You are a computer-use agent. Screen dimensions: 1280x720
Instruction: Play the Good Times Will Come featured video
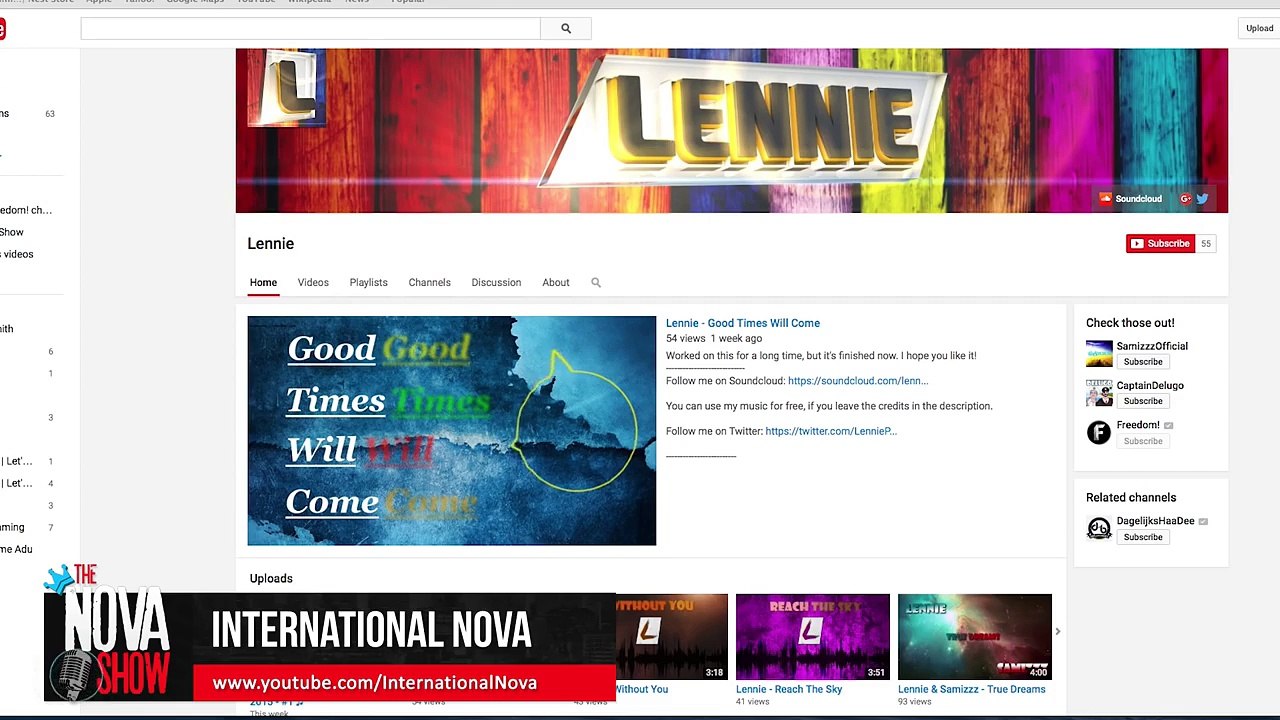tap(452, 431)
